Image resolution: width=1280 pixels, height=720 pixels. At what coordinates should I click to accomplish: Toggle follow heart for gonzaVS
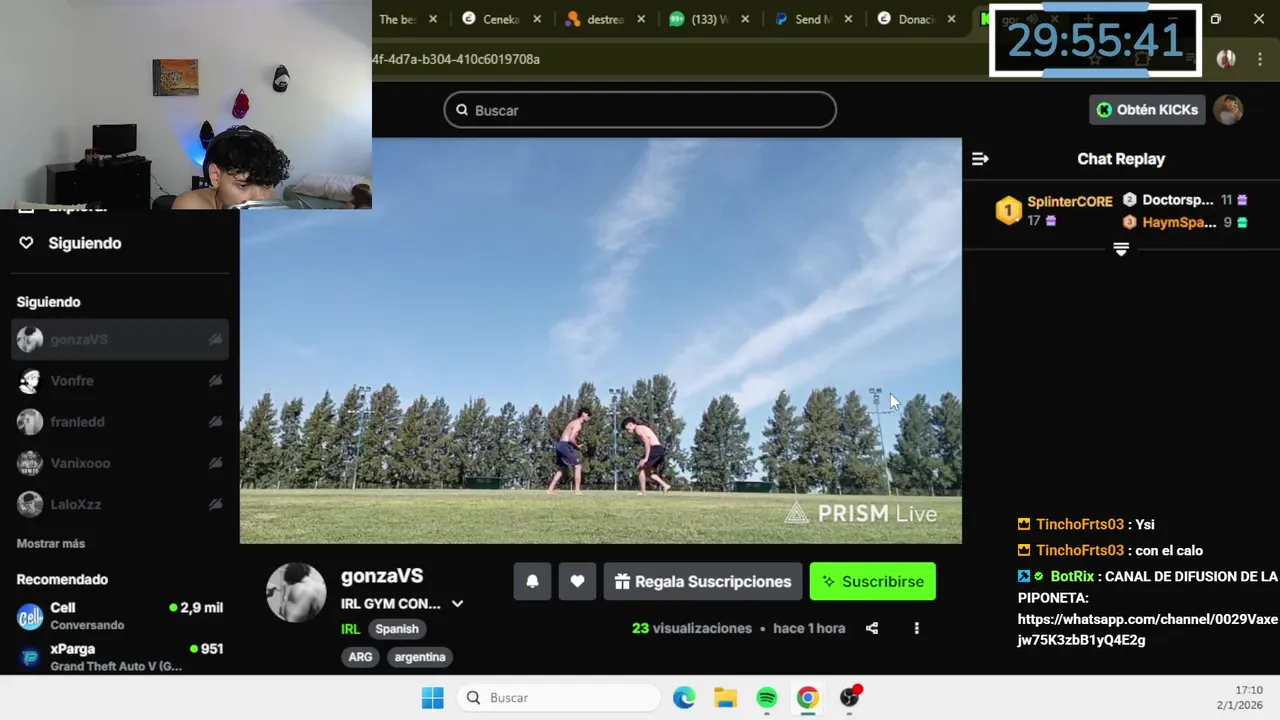coord(577,582)
